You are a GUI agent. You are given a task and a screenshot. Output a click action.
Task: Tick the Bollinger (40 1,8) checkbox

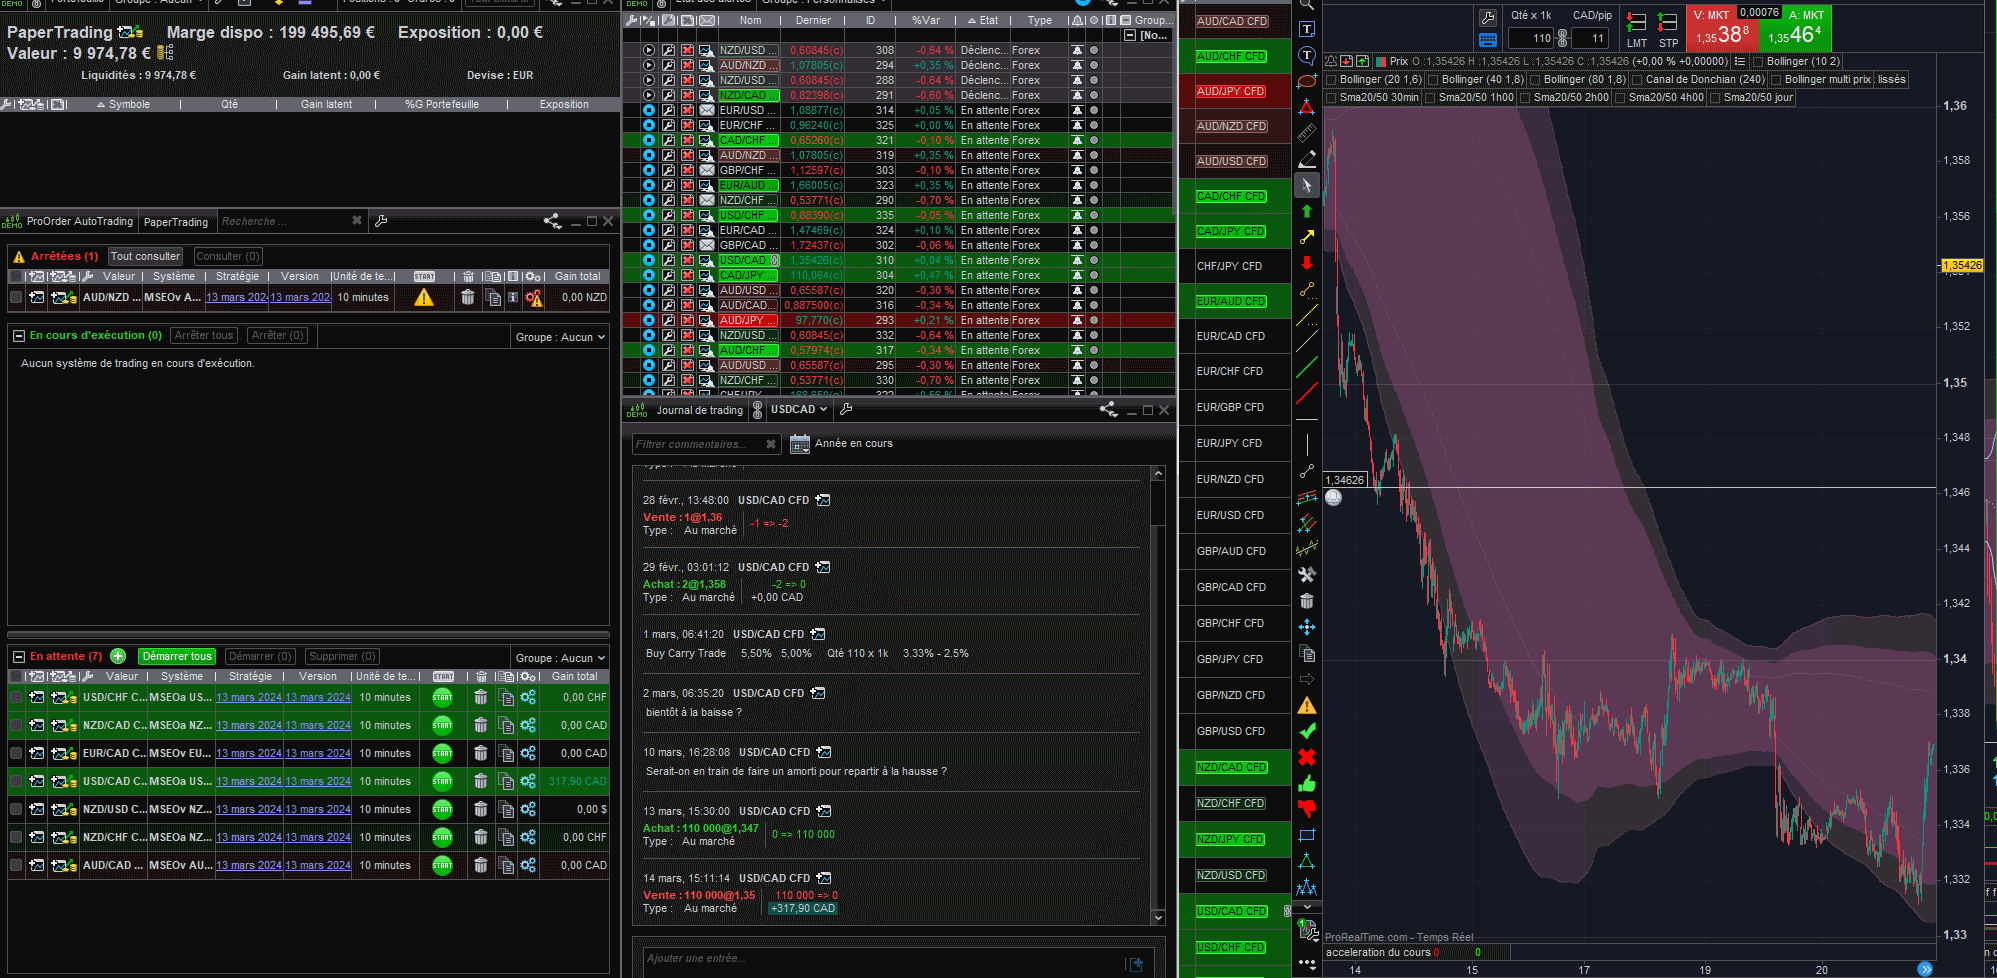point(1433,80)
